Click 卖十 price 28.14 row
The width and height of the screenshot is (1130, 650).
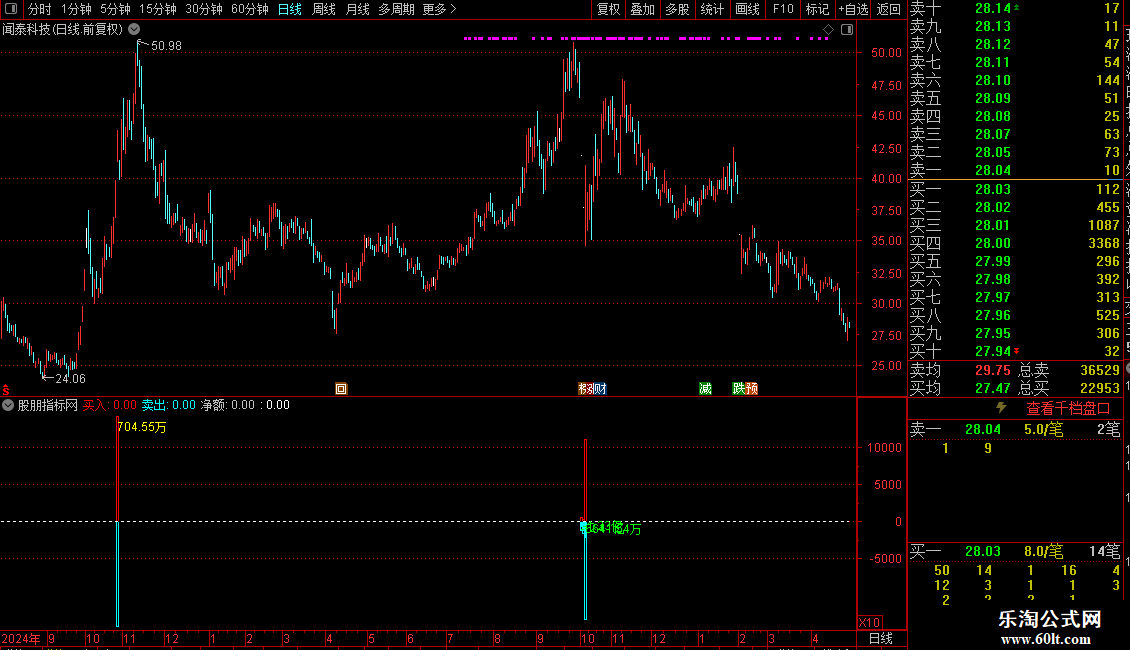click(1015, 9)
